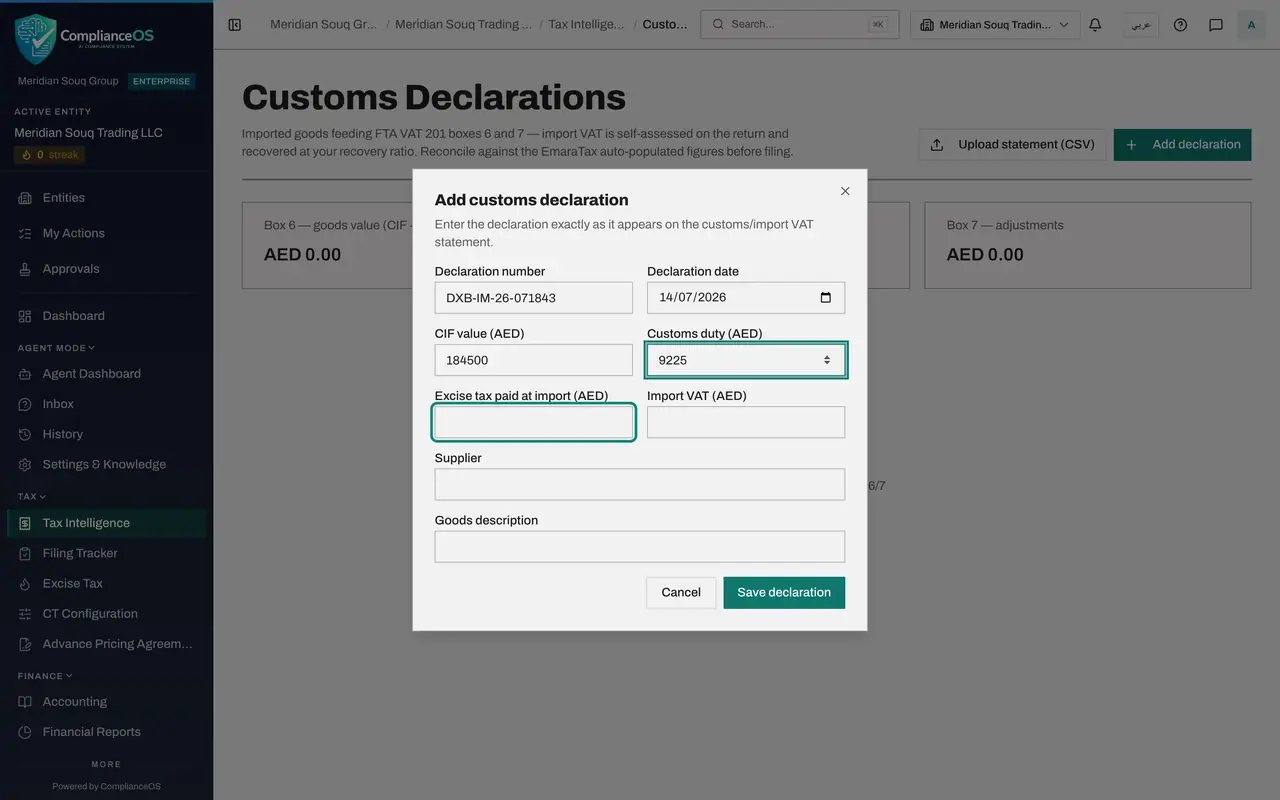Click the Financial Reports icon
The width and height of the screenshot is (1280, 800).
pos(25,732)
